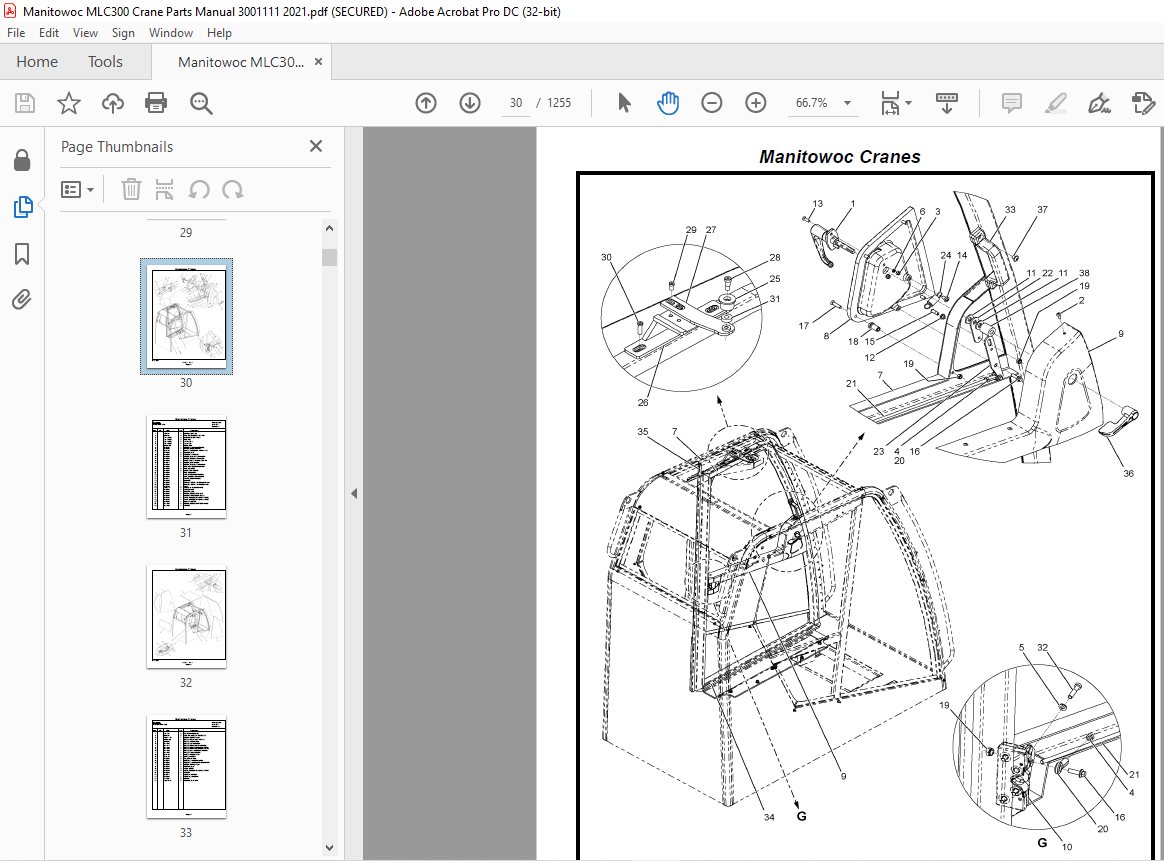
Task: Collapse the navigation pane with left arrow
Action: 354,494
